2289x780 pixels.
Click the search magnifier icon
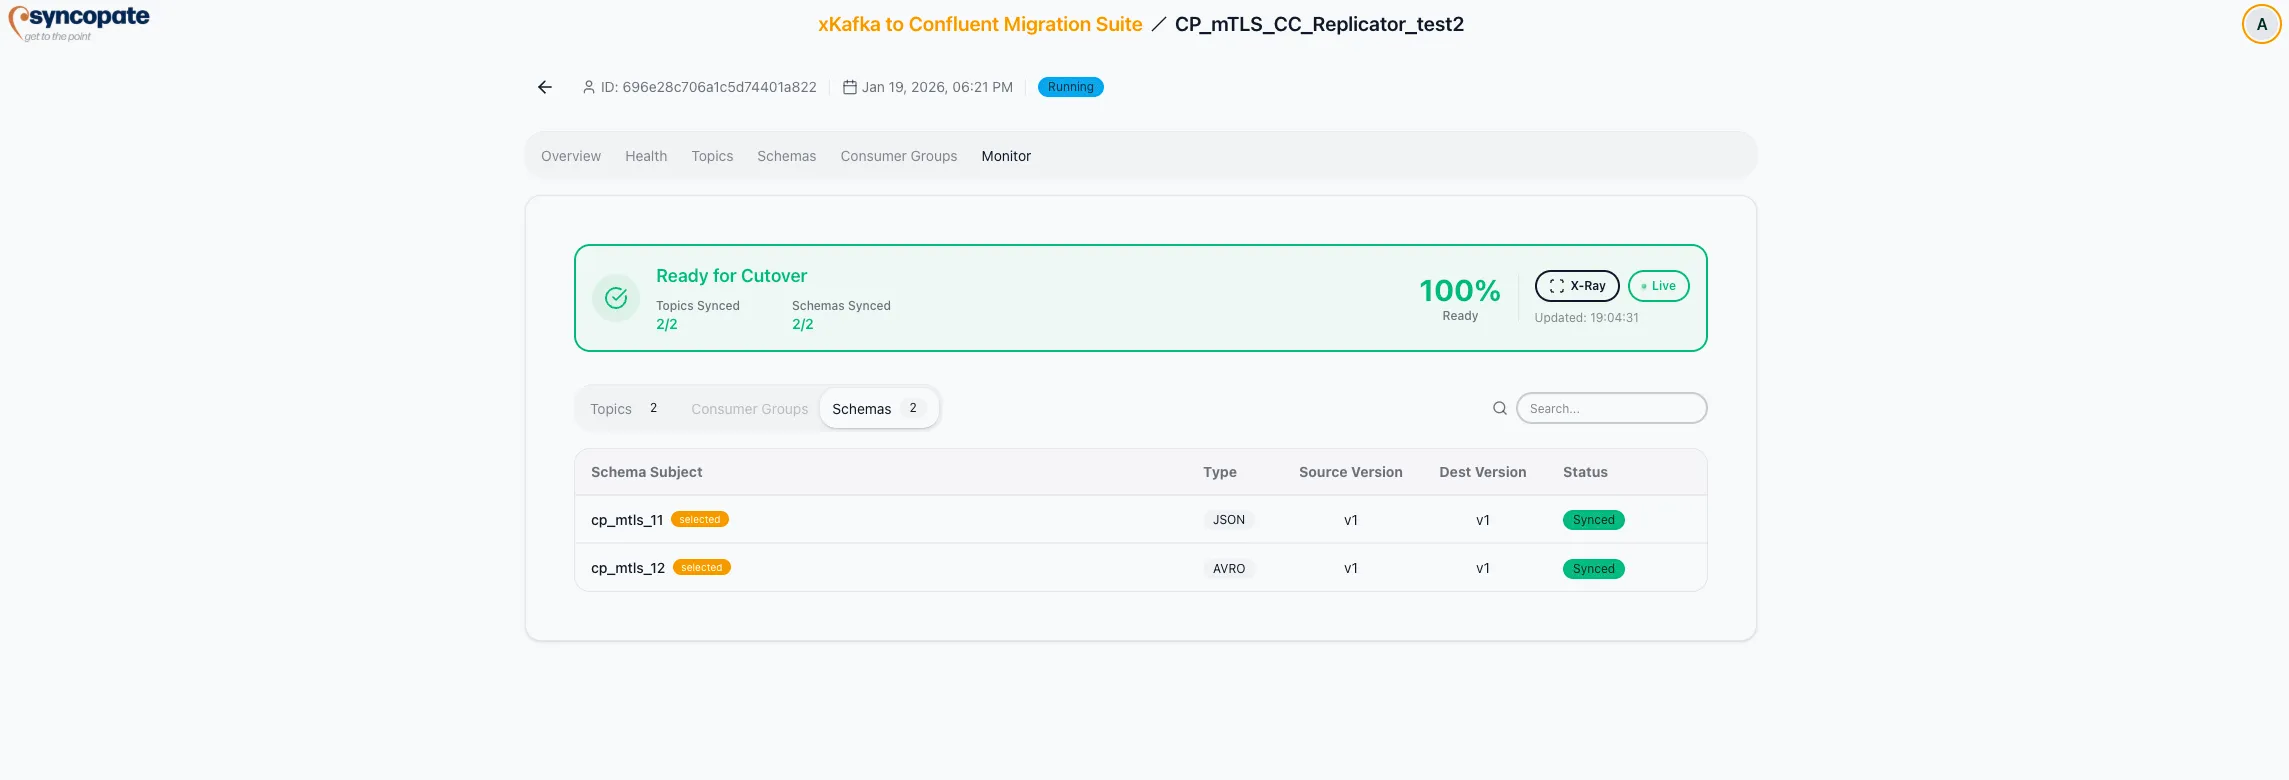[x=1500, y=408]
